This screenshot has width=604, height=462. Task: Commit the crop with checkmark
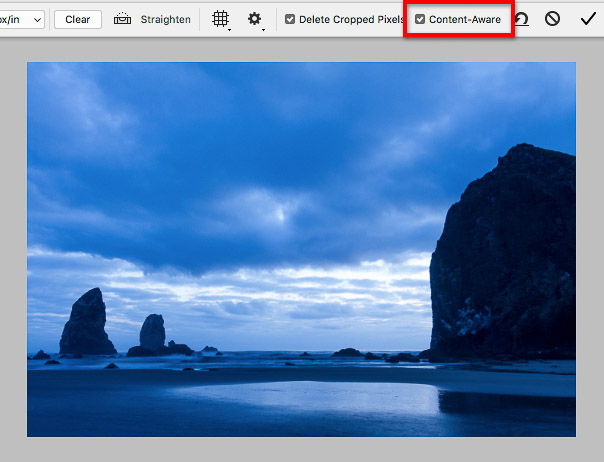pos(588,19)
